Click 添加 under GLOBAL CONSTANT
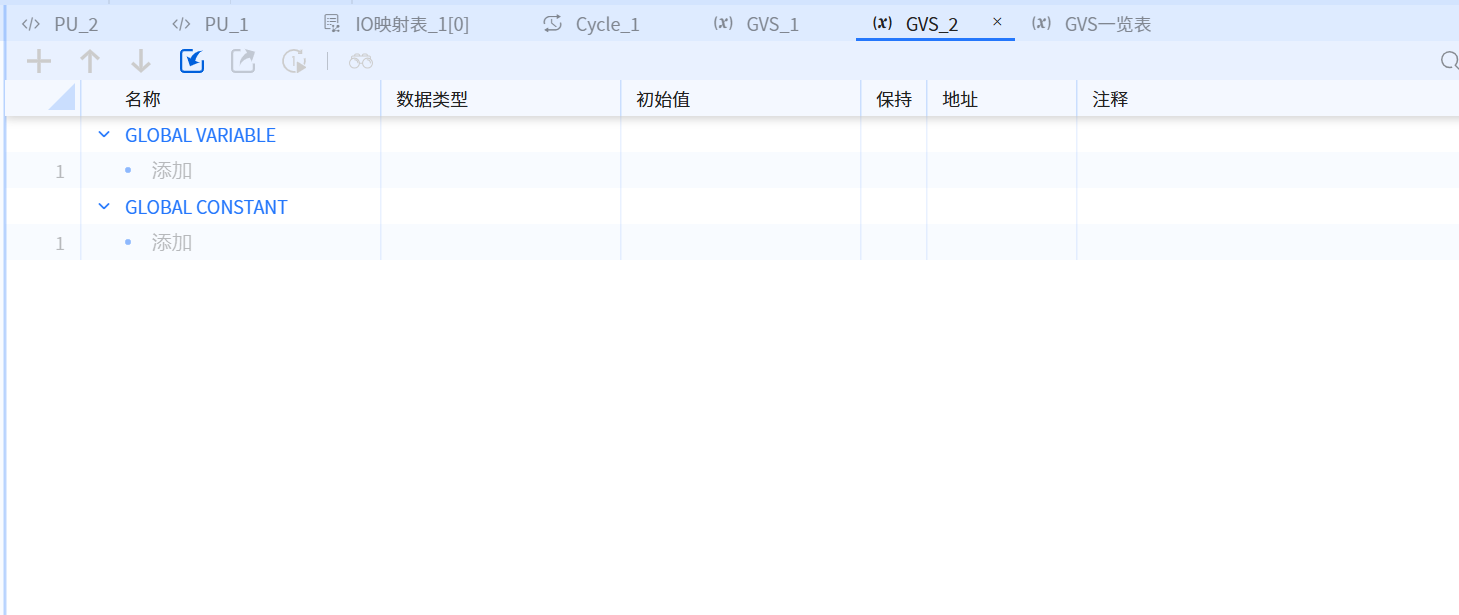 coord(171,243)
